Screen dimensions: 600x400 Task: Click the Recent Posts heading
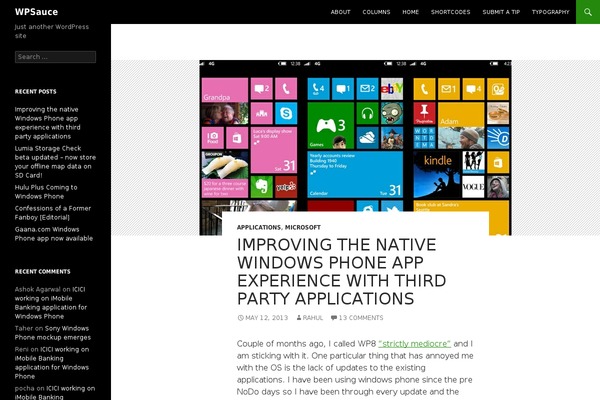pyautogui.click(x=36, y=91)
